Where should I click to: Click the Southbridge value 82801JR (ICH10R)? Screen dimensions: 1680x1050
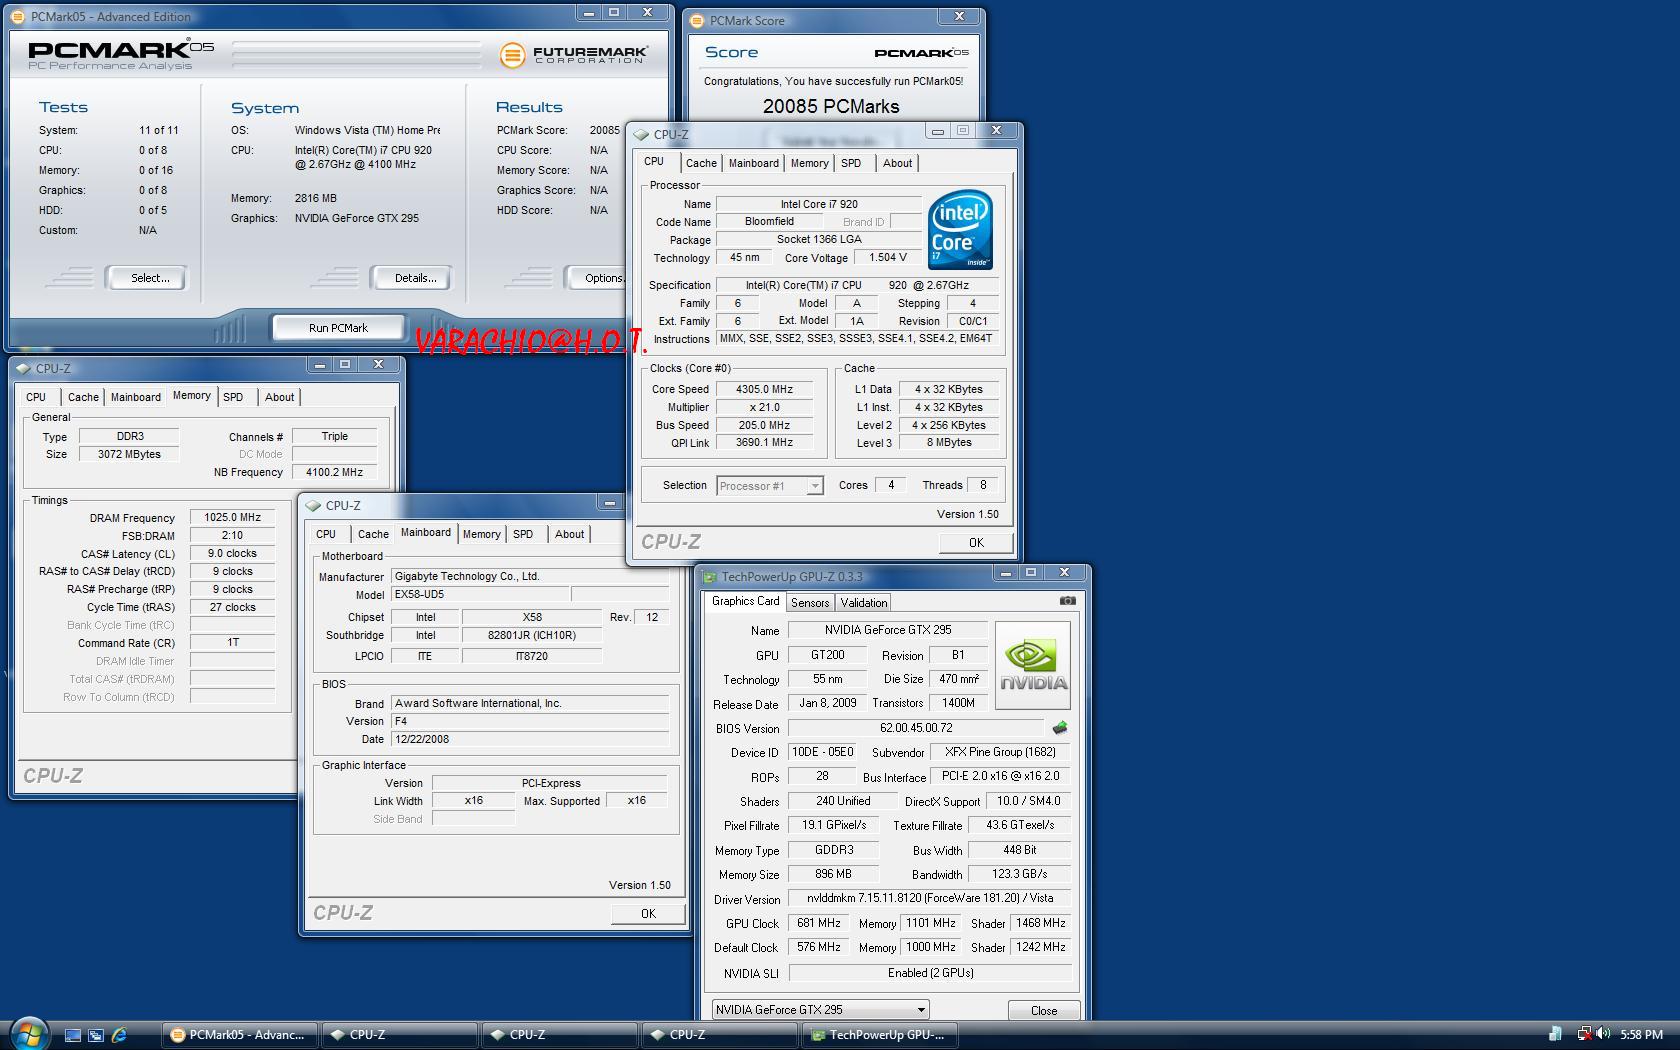(x=532, y=635)
